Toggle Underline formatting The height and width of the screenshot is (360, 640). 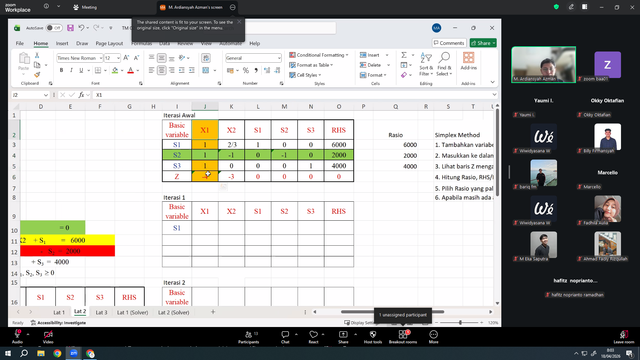click(x=81, y=70)
